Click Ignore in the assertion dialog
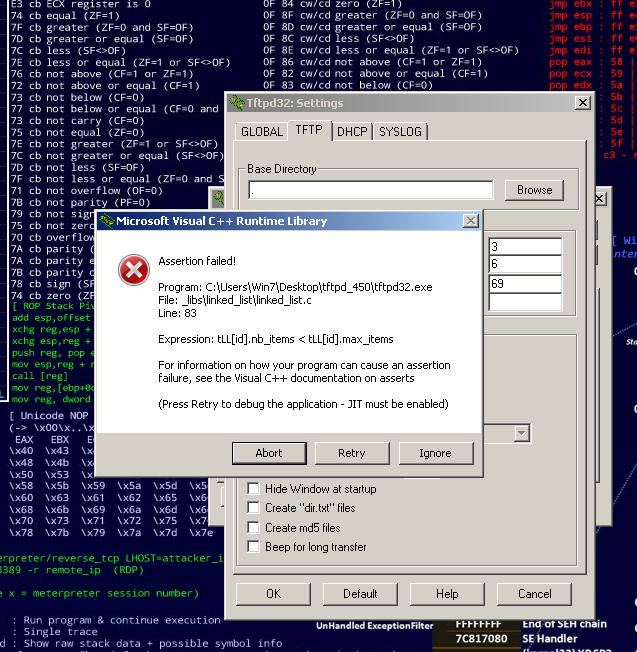This screenshot has width=637, height=652. tap(435, 453)
